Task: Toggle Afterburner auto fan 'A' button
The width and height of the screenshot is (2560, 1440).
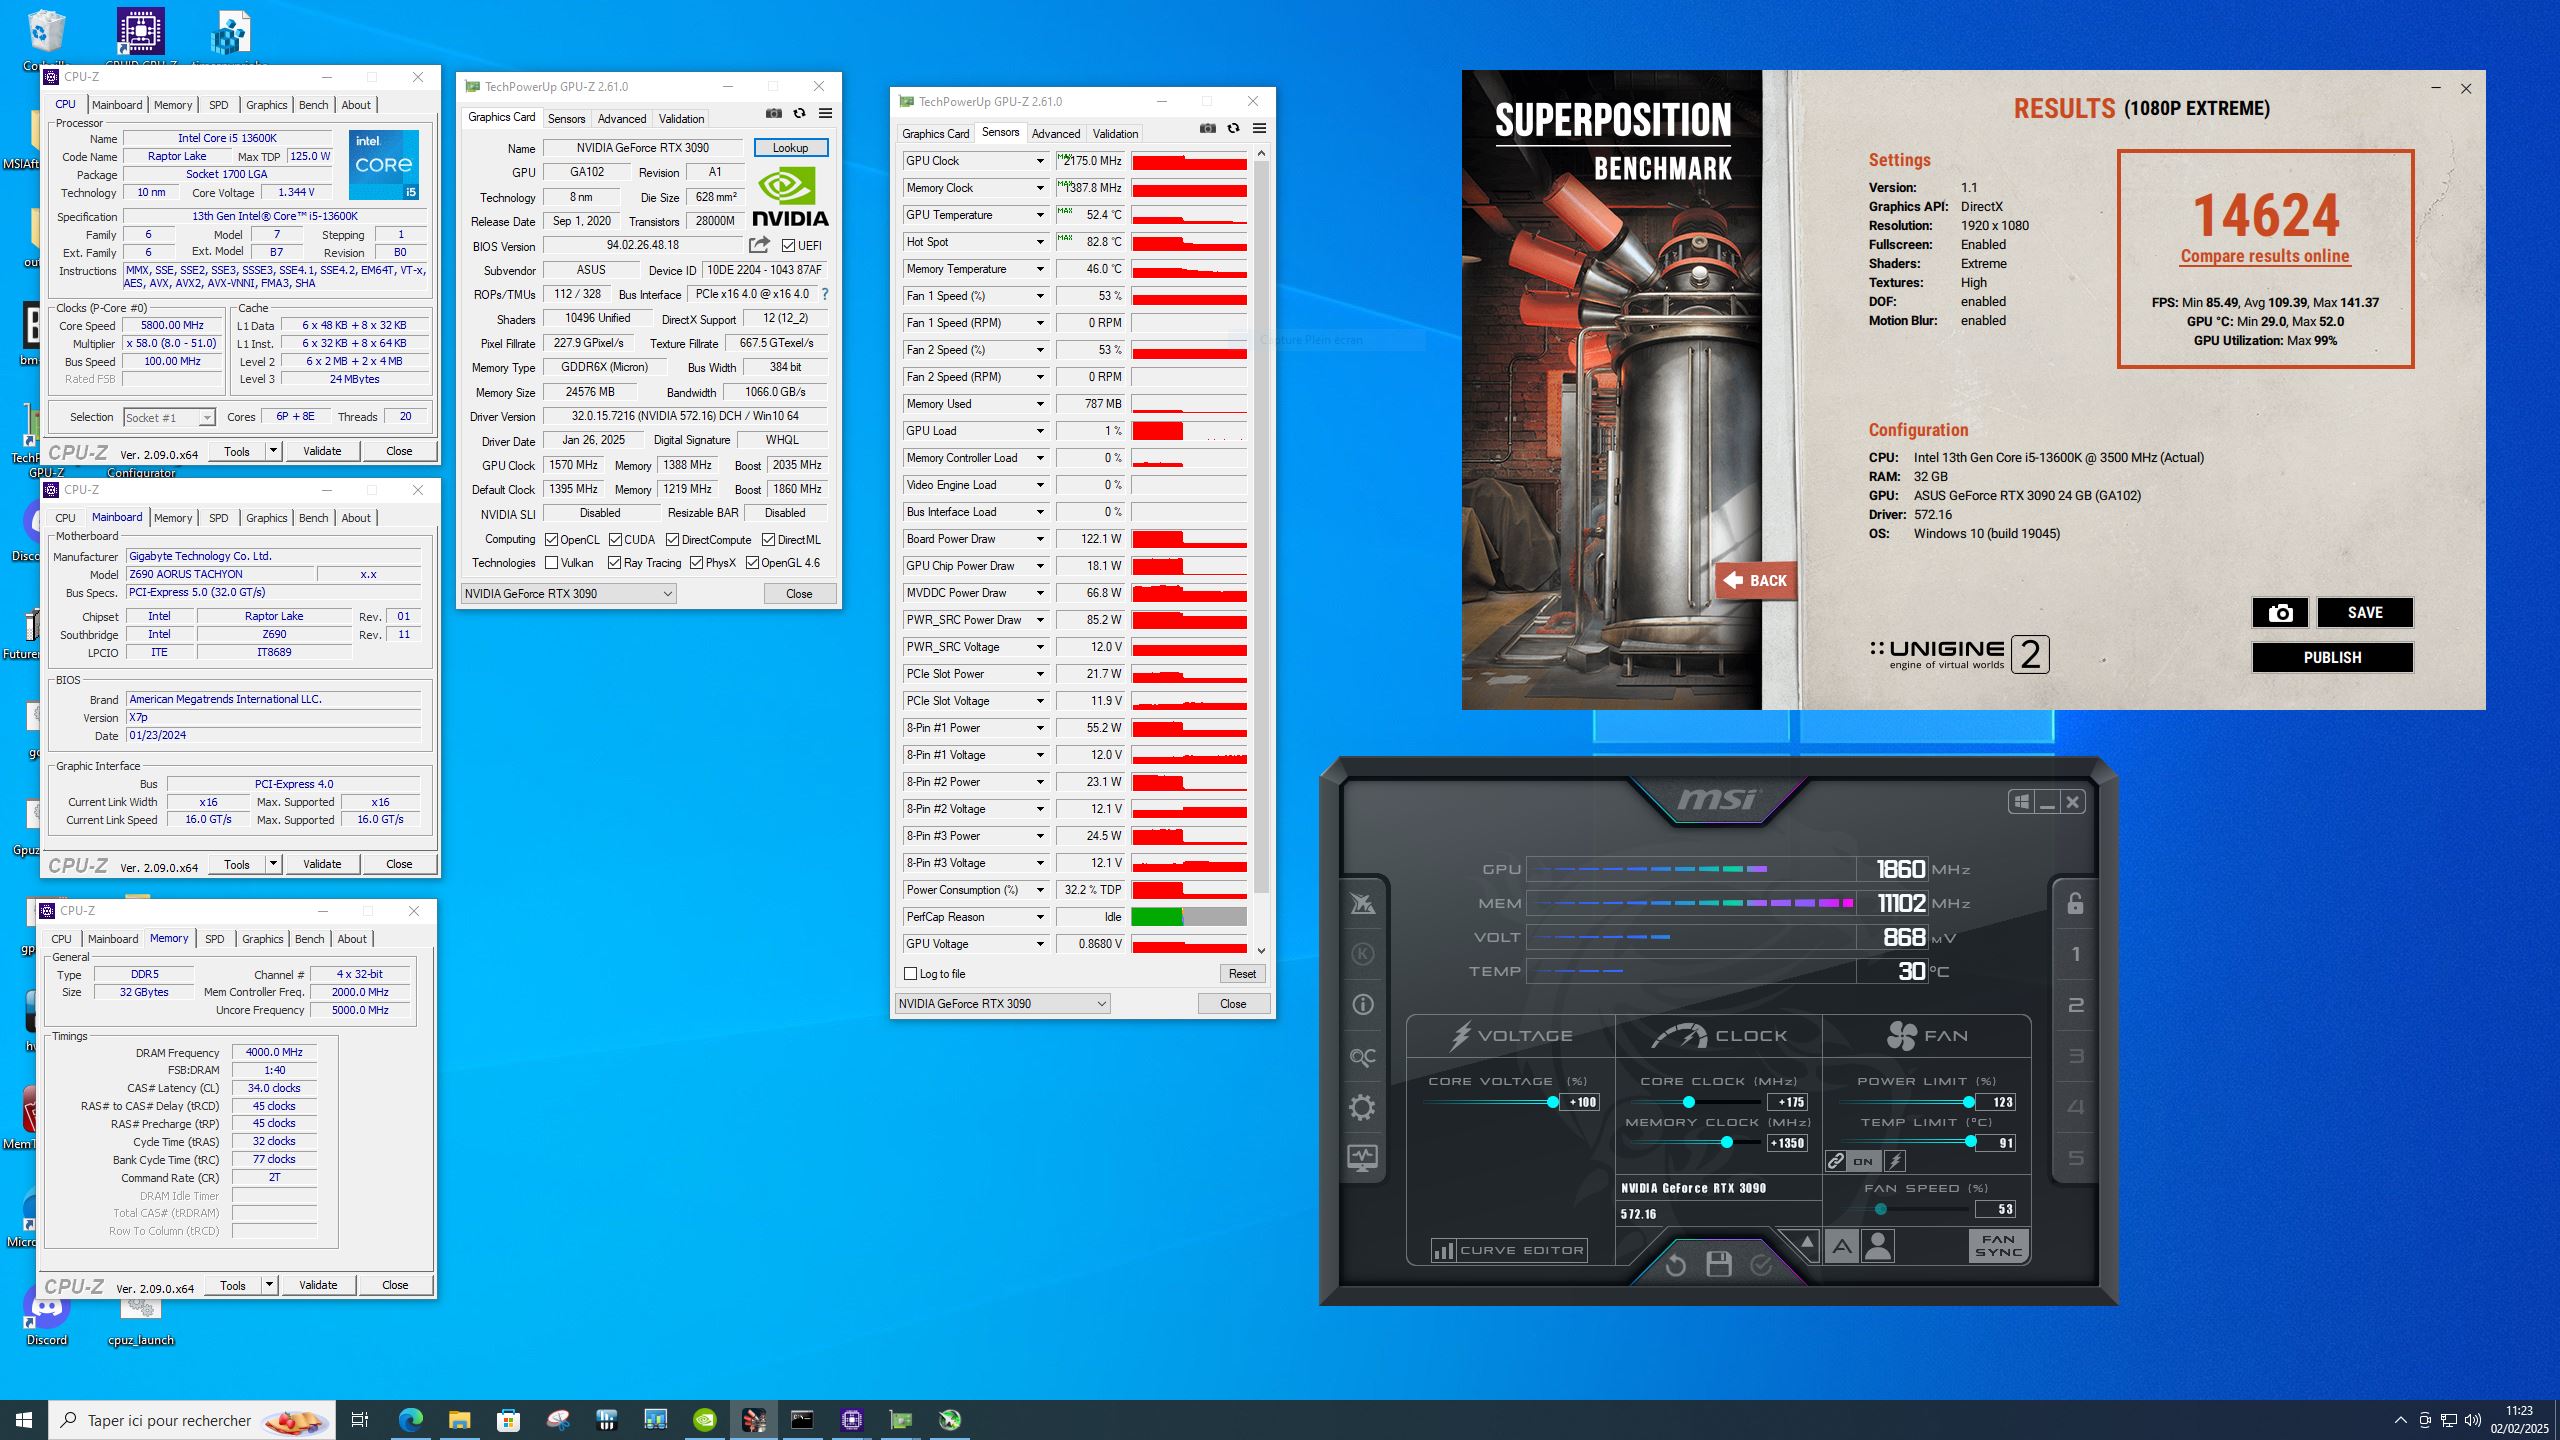Action: click(1841, 1247)
